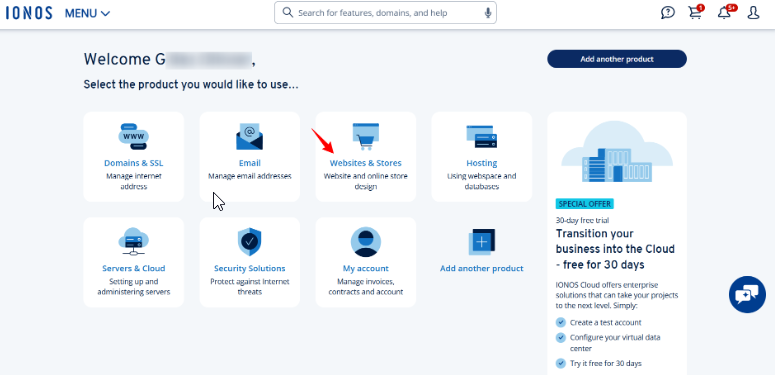Click 'Website and online store design' text
The image size is (775, 375).
tap(366, 181)
